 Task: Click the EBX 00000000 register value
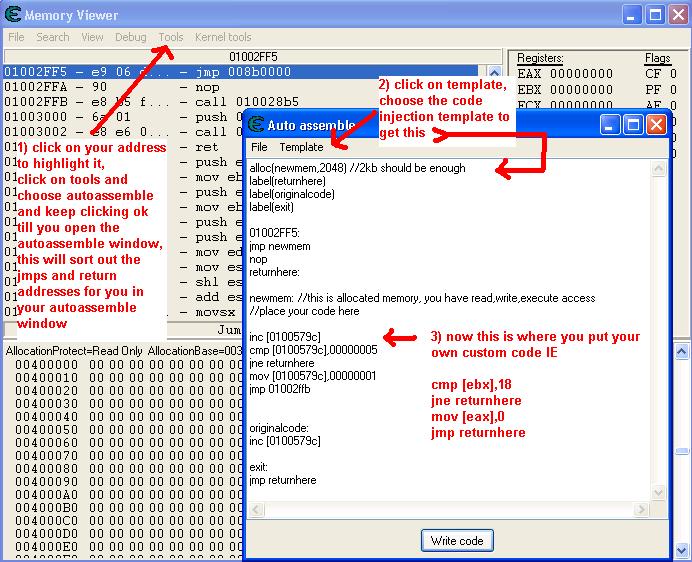(581, 90)
